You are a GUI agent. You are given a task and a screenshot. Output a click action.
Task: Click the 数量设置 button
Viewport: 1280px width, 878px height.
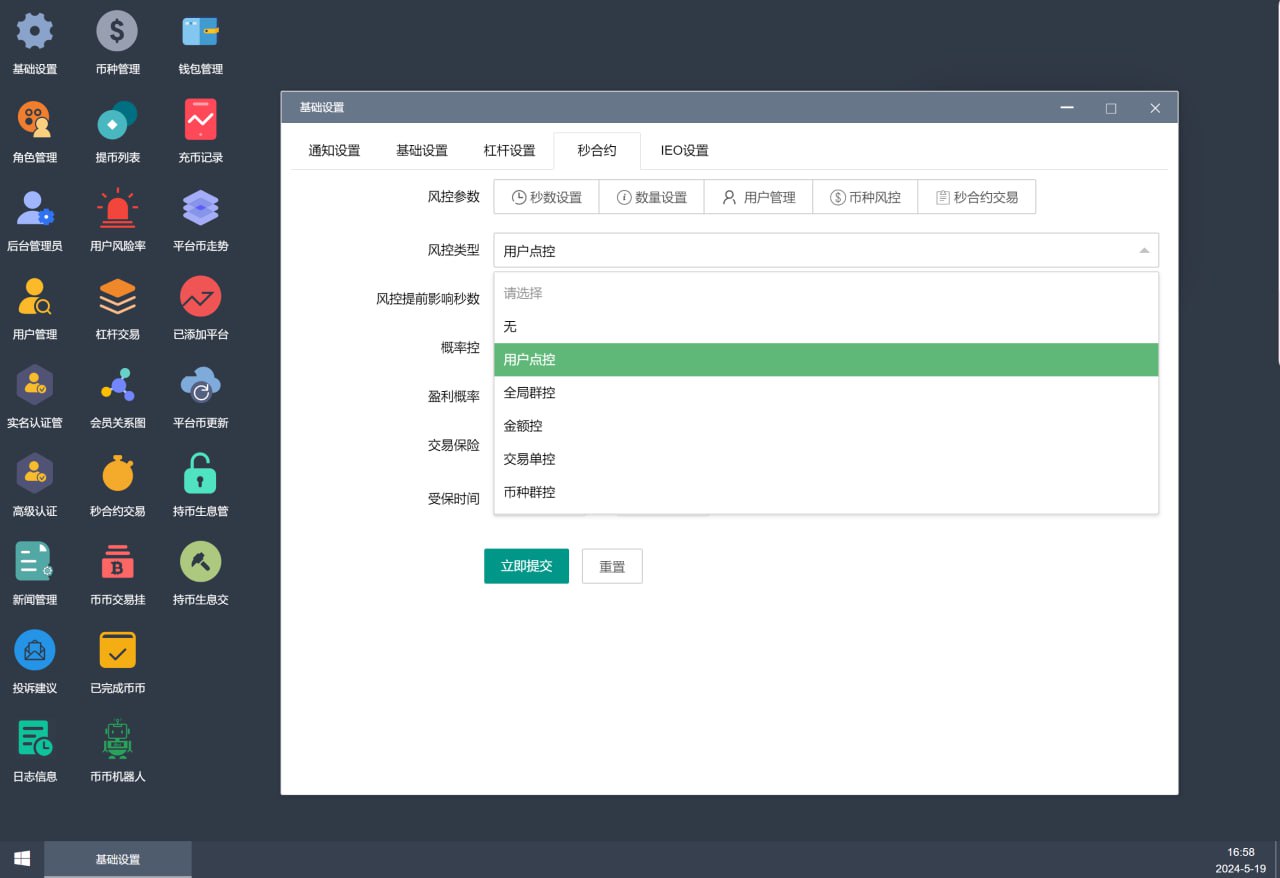click(x=652, y=197)
